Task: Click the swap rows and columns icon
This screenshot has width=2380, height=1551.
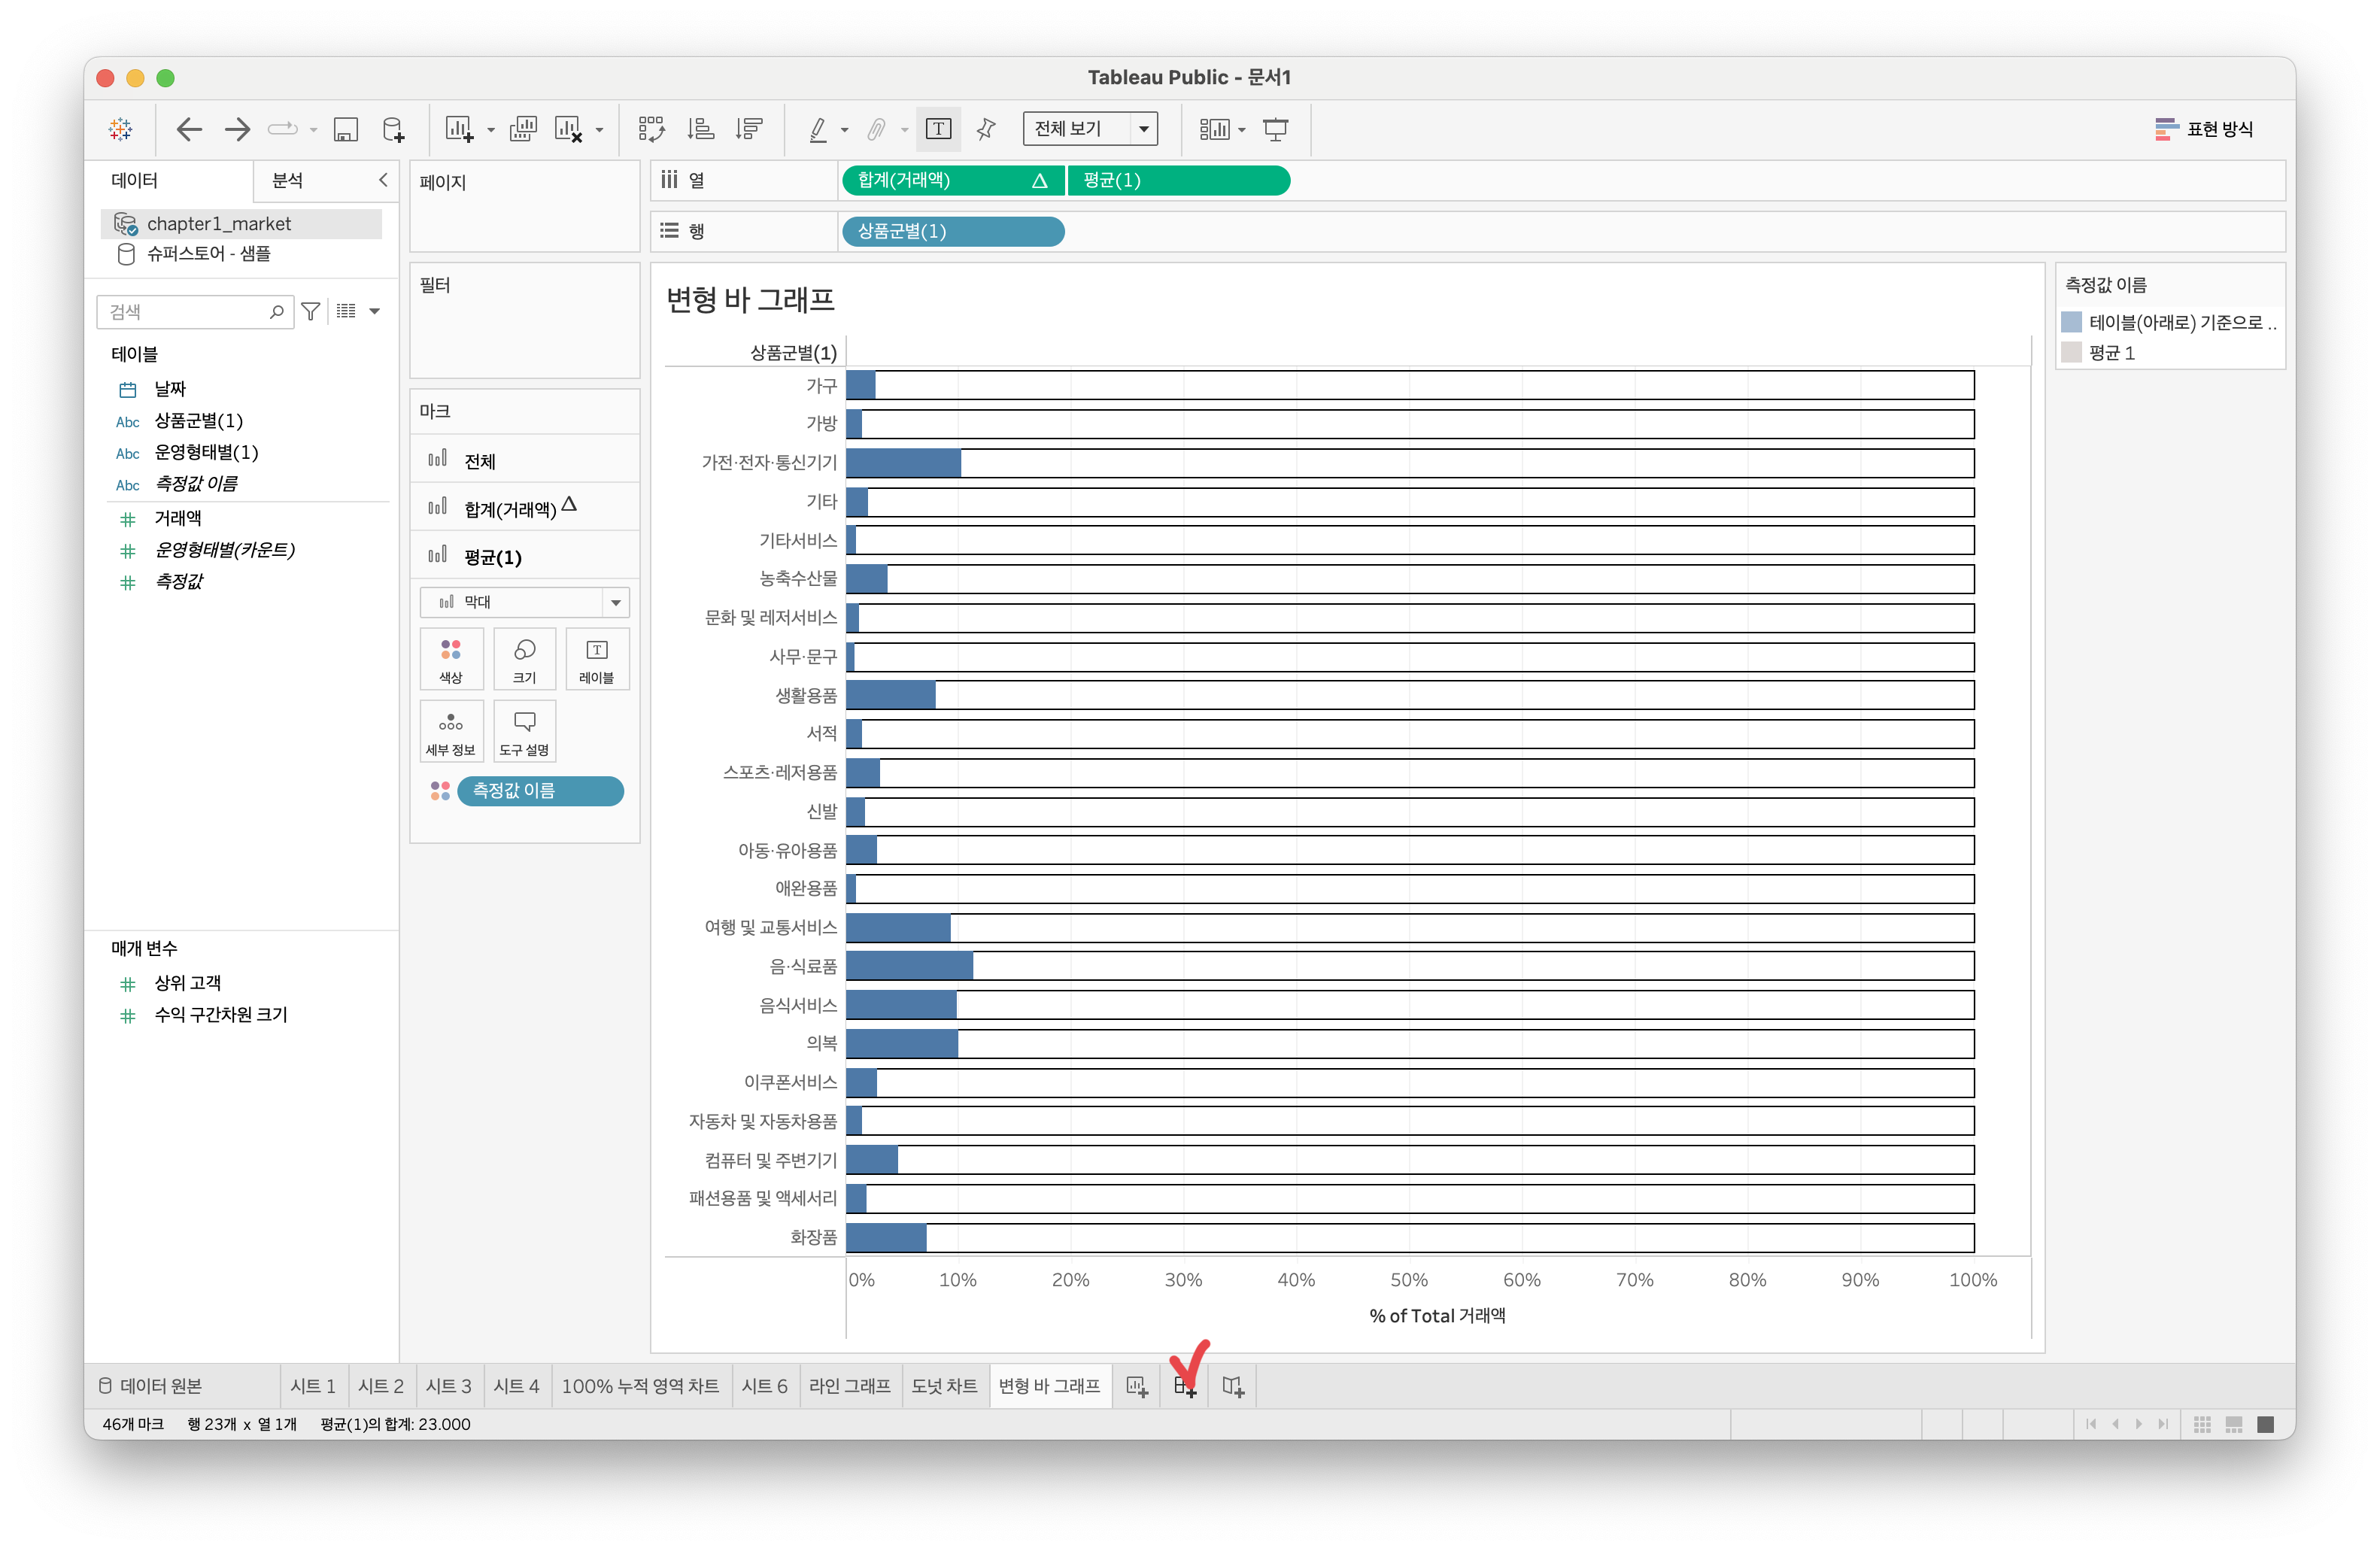Action: [x=651, y=129]
